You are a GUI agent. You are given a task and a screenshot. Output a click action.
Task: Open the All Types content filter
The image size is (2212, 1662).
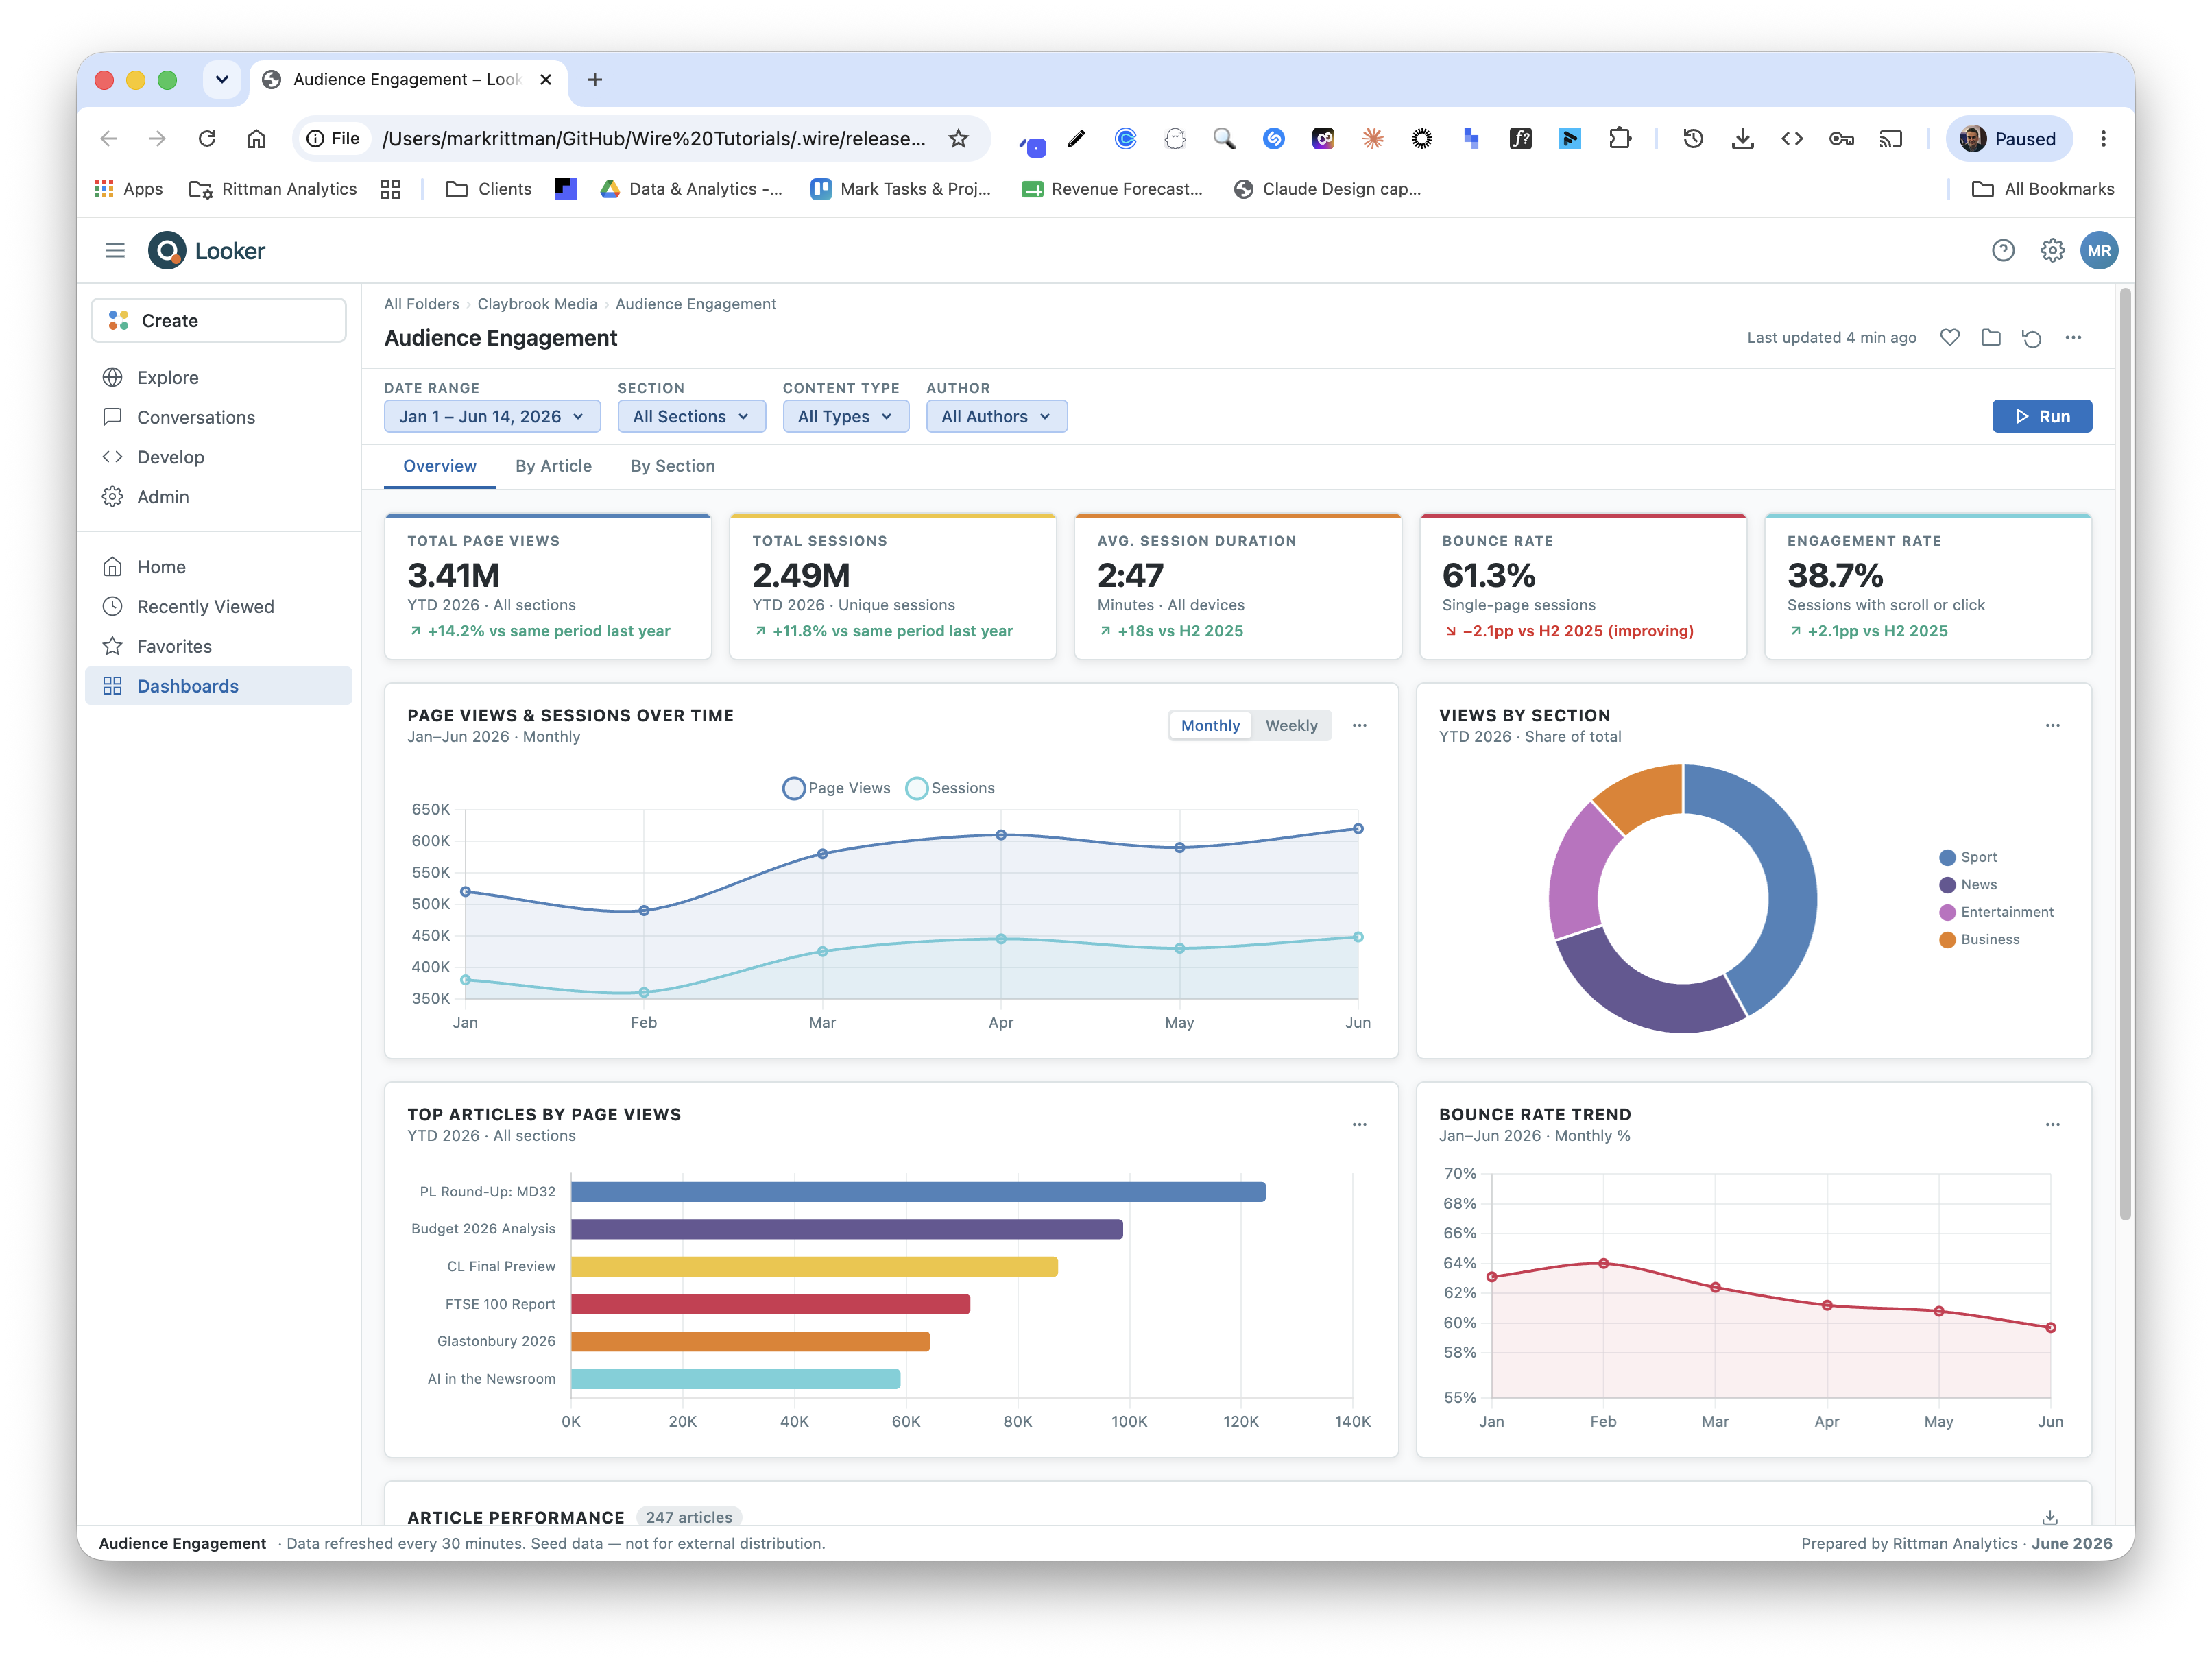845,416
